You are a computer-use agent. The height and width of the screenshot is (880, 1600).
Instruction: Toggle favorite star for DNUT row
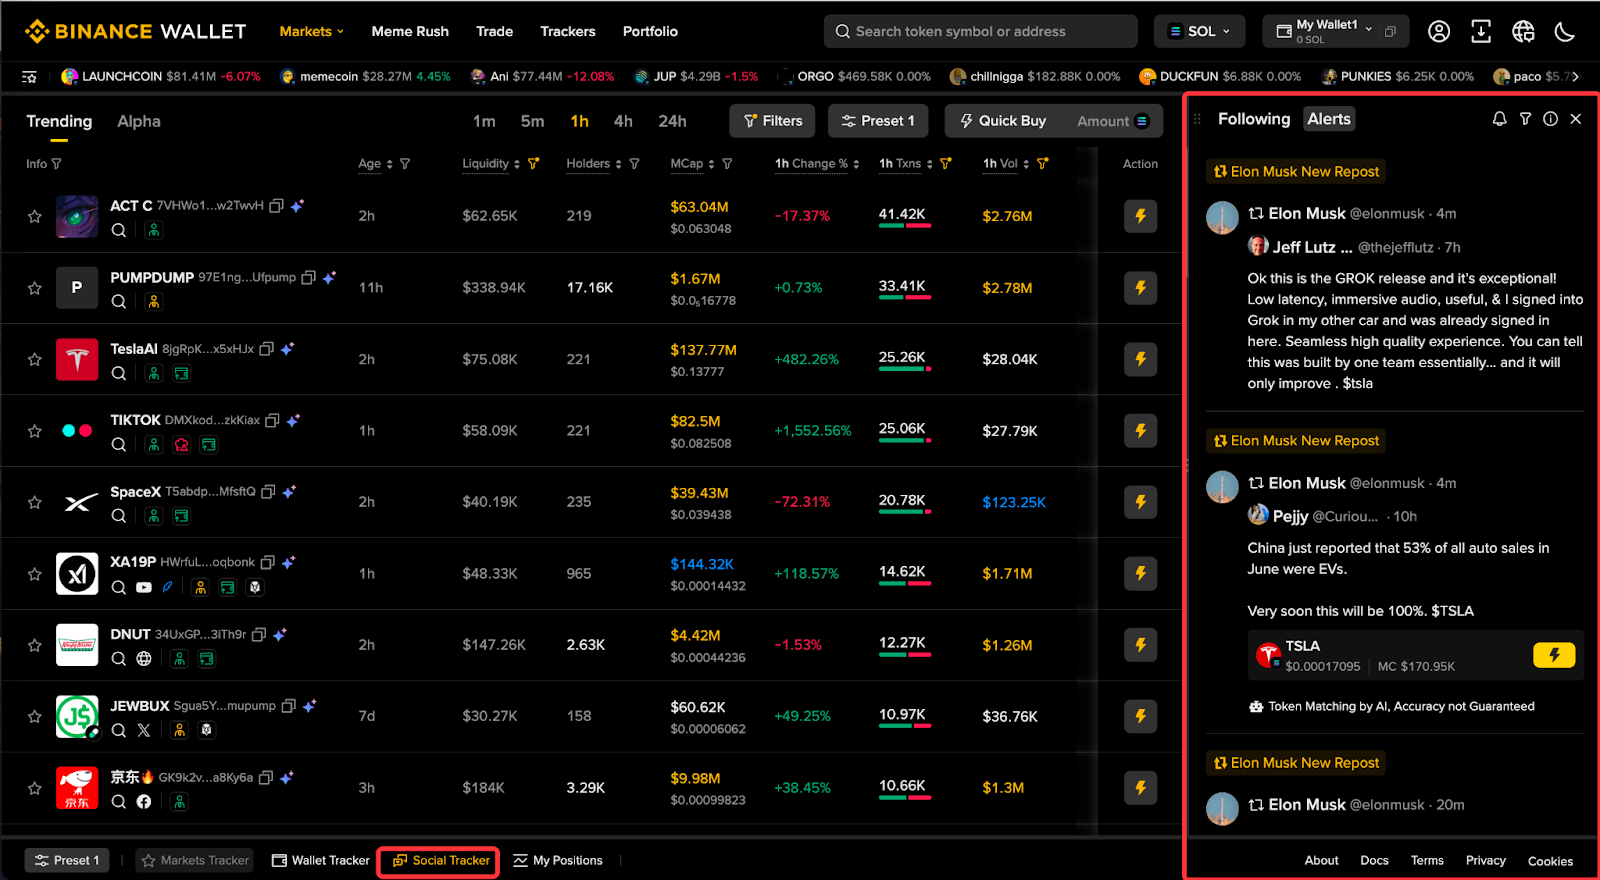point(35,645)
